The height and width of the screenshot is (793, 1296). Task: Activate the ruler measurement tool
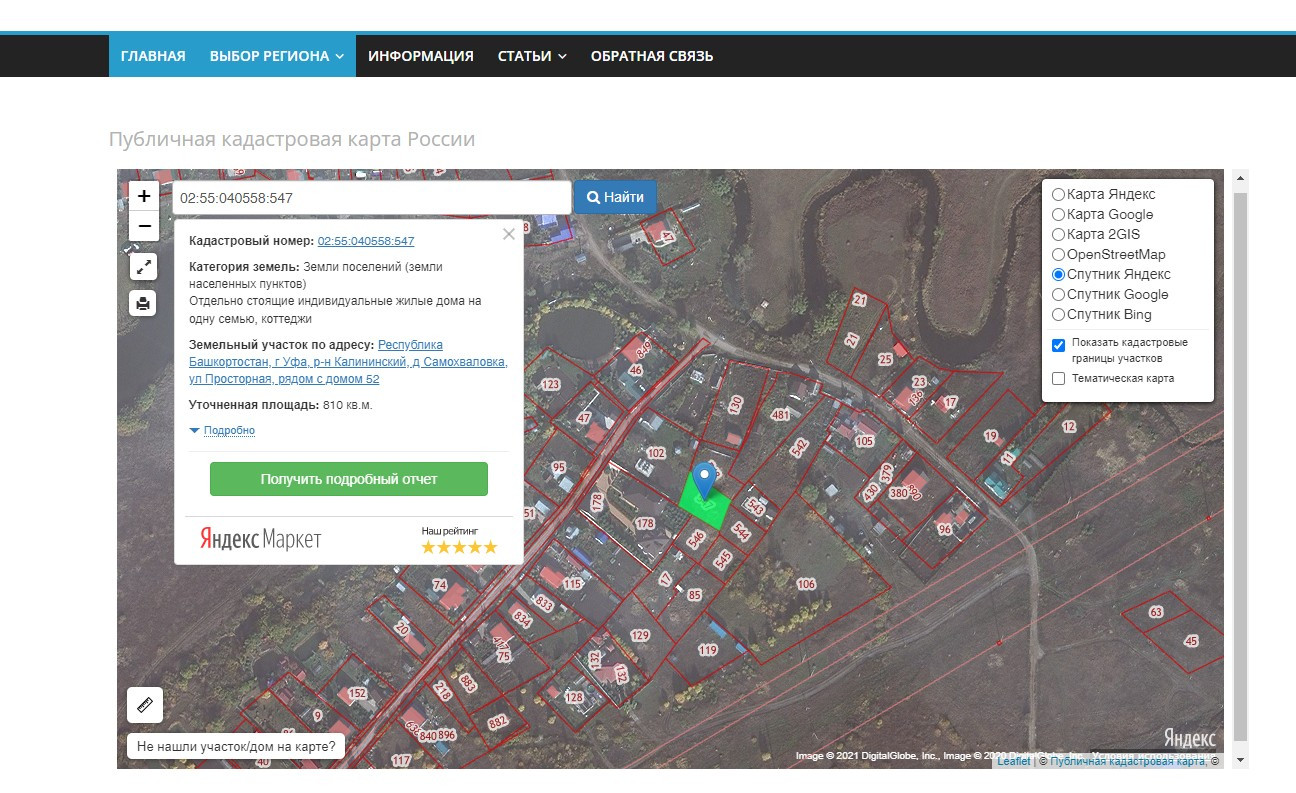pos(145,705)
